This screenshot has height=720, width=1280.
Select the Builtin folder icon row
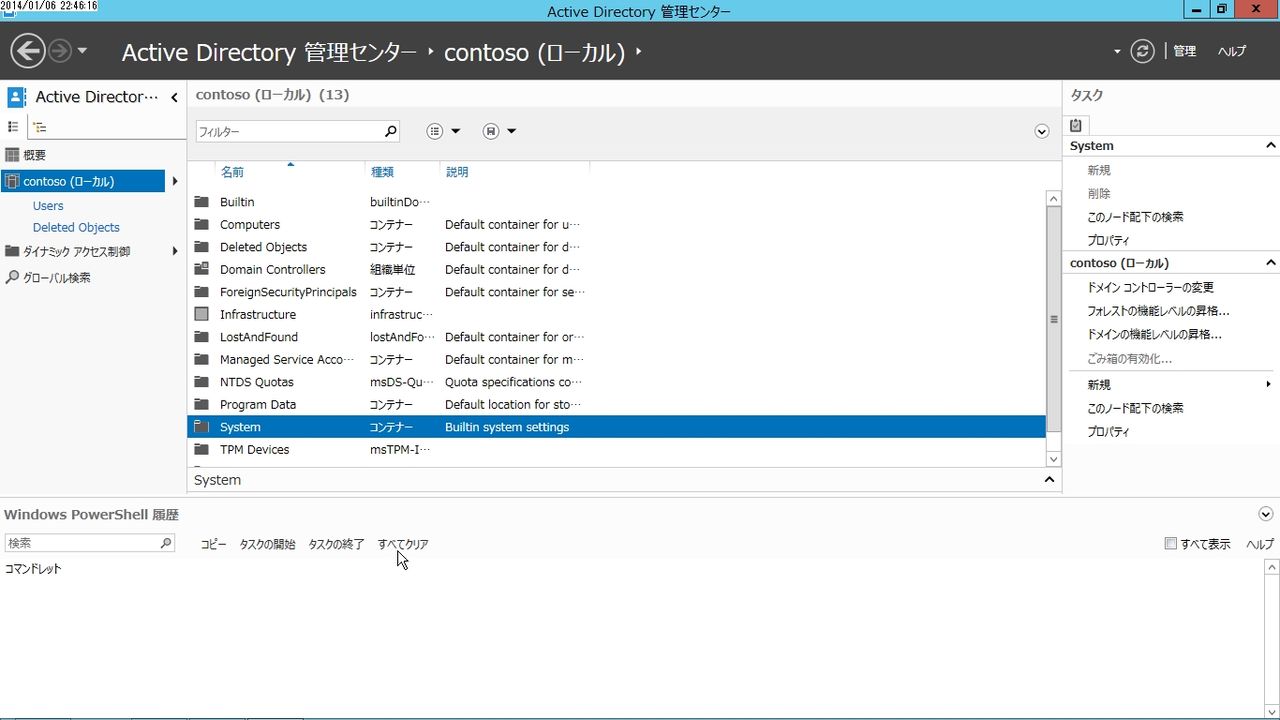click(201, 202)
